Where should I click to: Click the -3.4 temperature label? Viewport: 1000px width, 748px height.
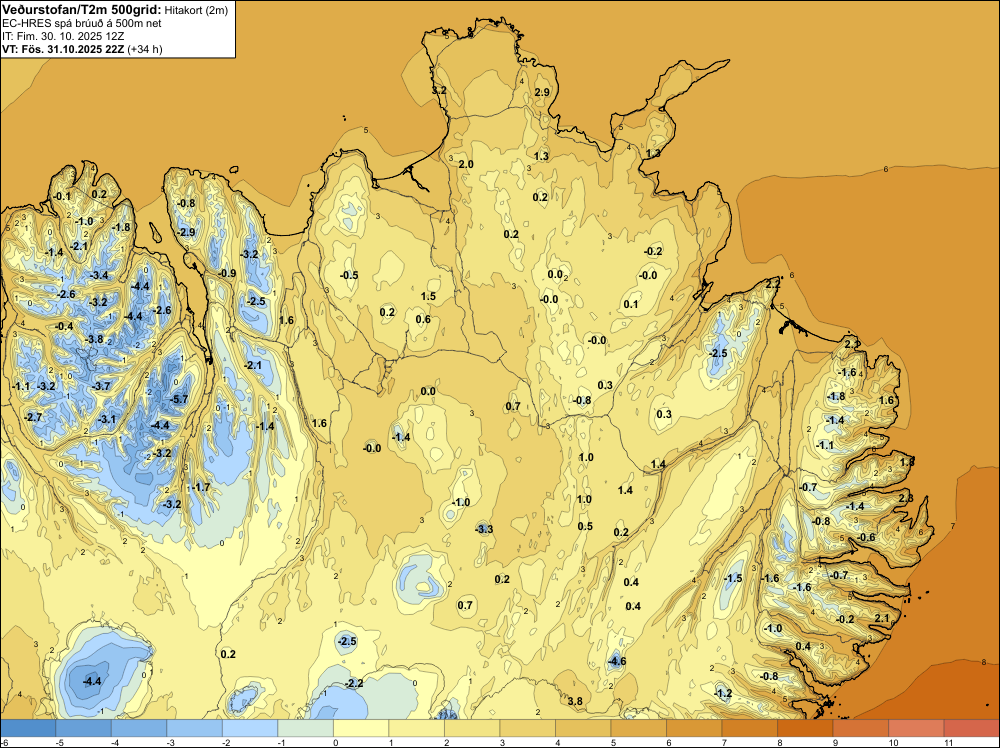click(99, 275)
